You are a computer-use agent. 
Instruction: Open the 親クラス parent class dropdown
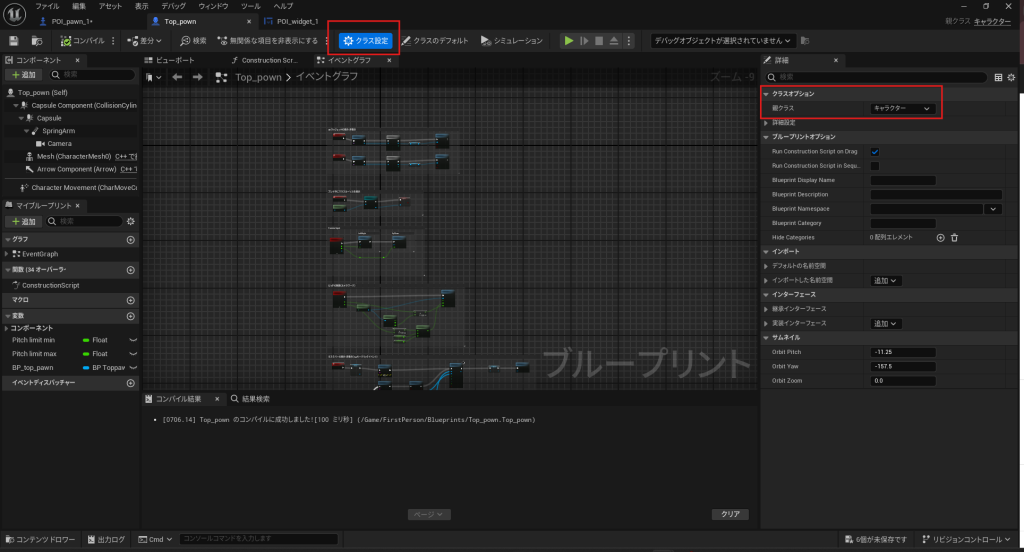pos(903,108)
